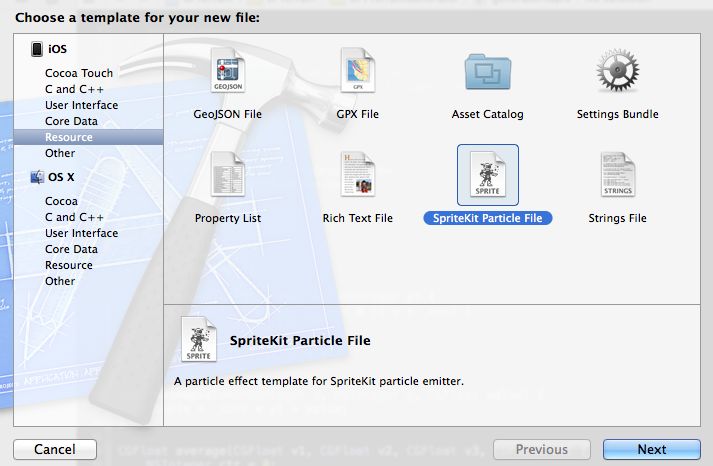Select the Settings Bundle gear icon
The width and height of the screenshot is (713, 466).
click(x=618, y=70)
